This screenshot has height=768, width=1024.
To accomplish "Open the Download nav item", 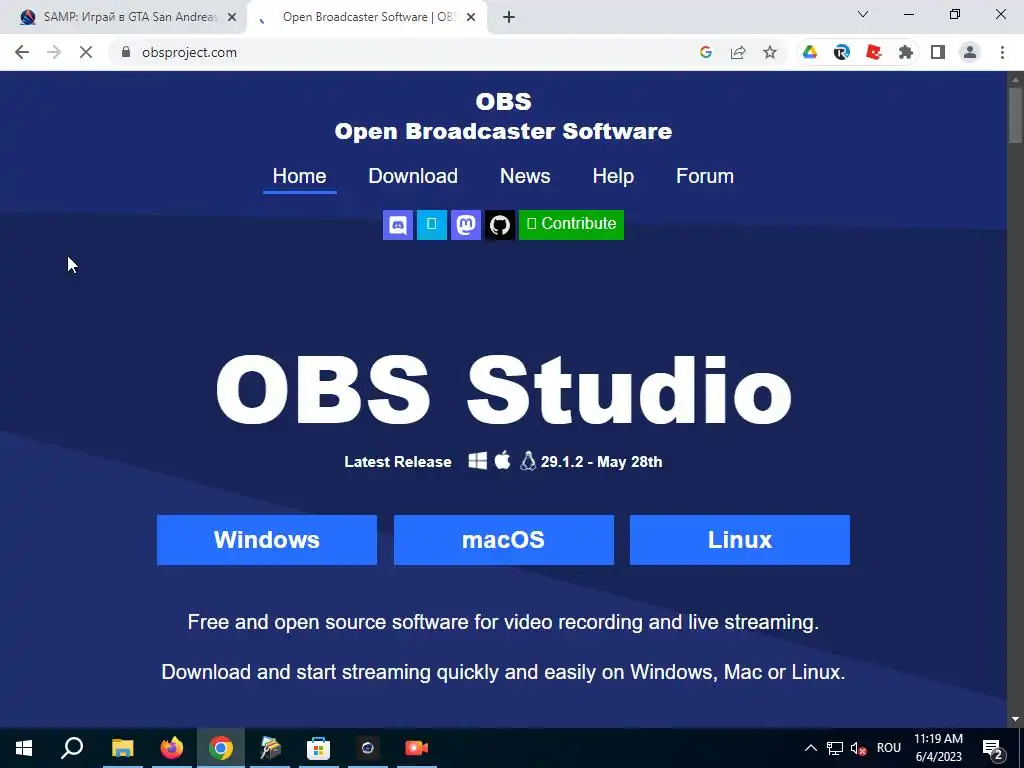I will (x=413, y=176).
